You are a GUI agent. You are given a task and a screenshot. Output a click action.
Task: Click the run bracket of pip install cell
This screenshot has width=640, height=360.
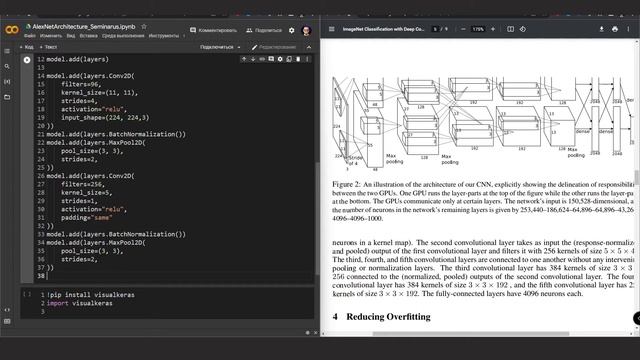click(x=27, y=294)
